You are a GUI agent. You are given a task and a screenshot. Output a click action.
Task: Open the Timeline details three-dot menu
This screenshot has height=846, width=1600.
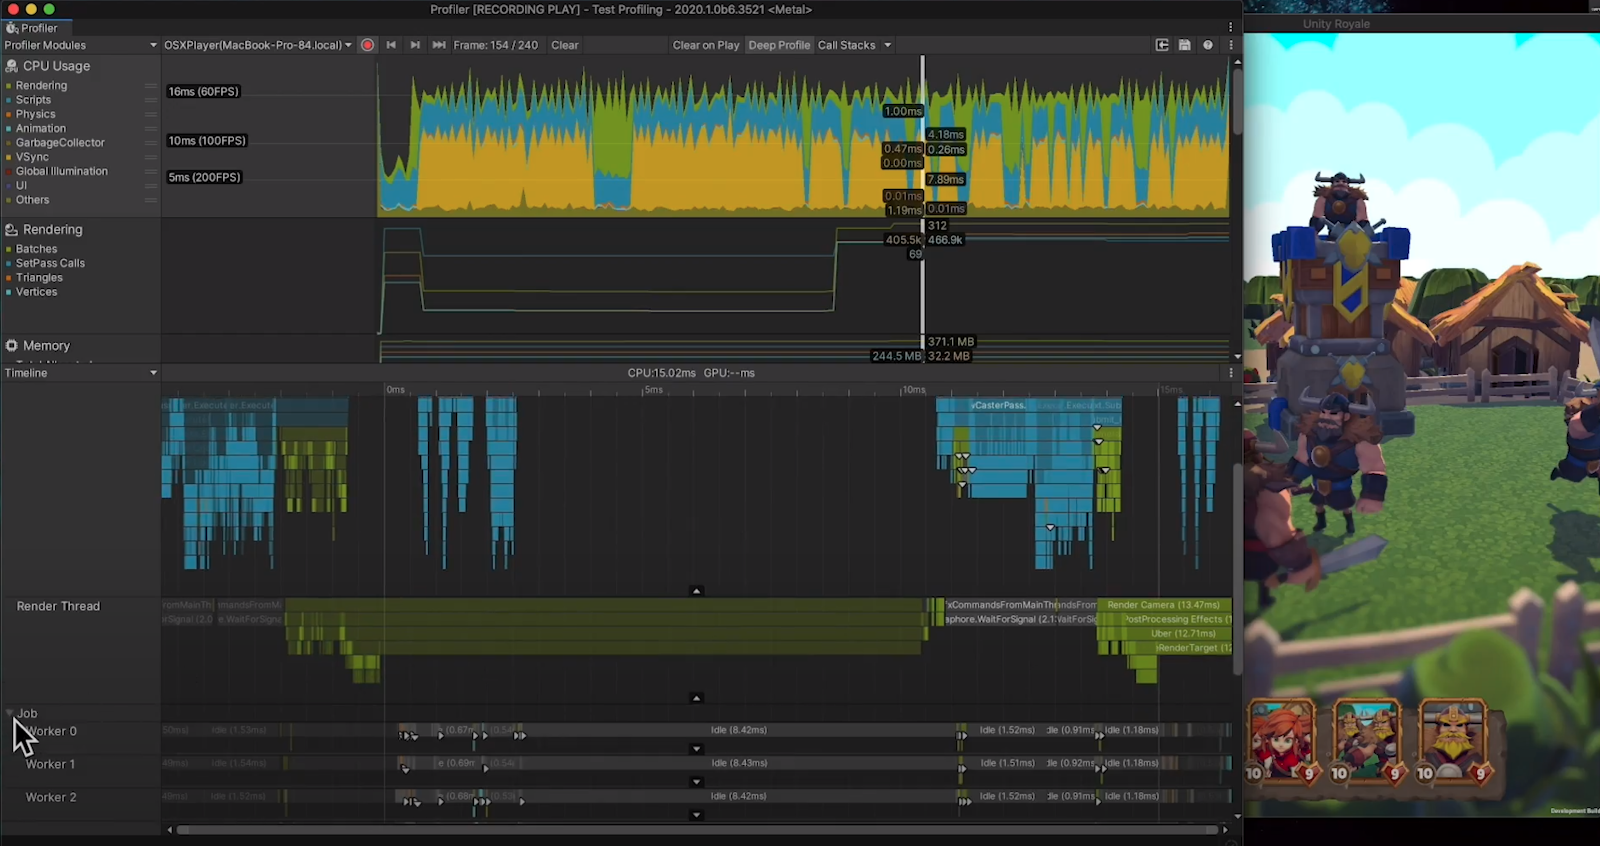[1231, 373]
